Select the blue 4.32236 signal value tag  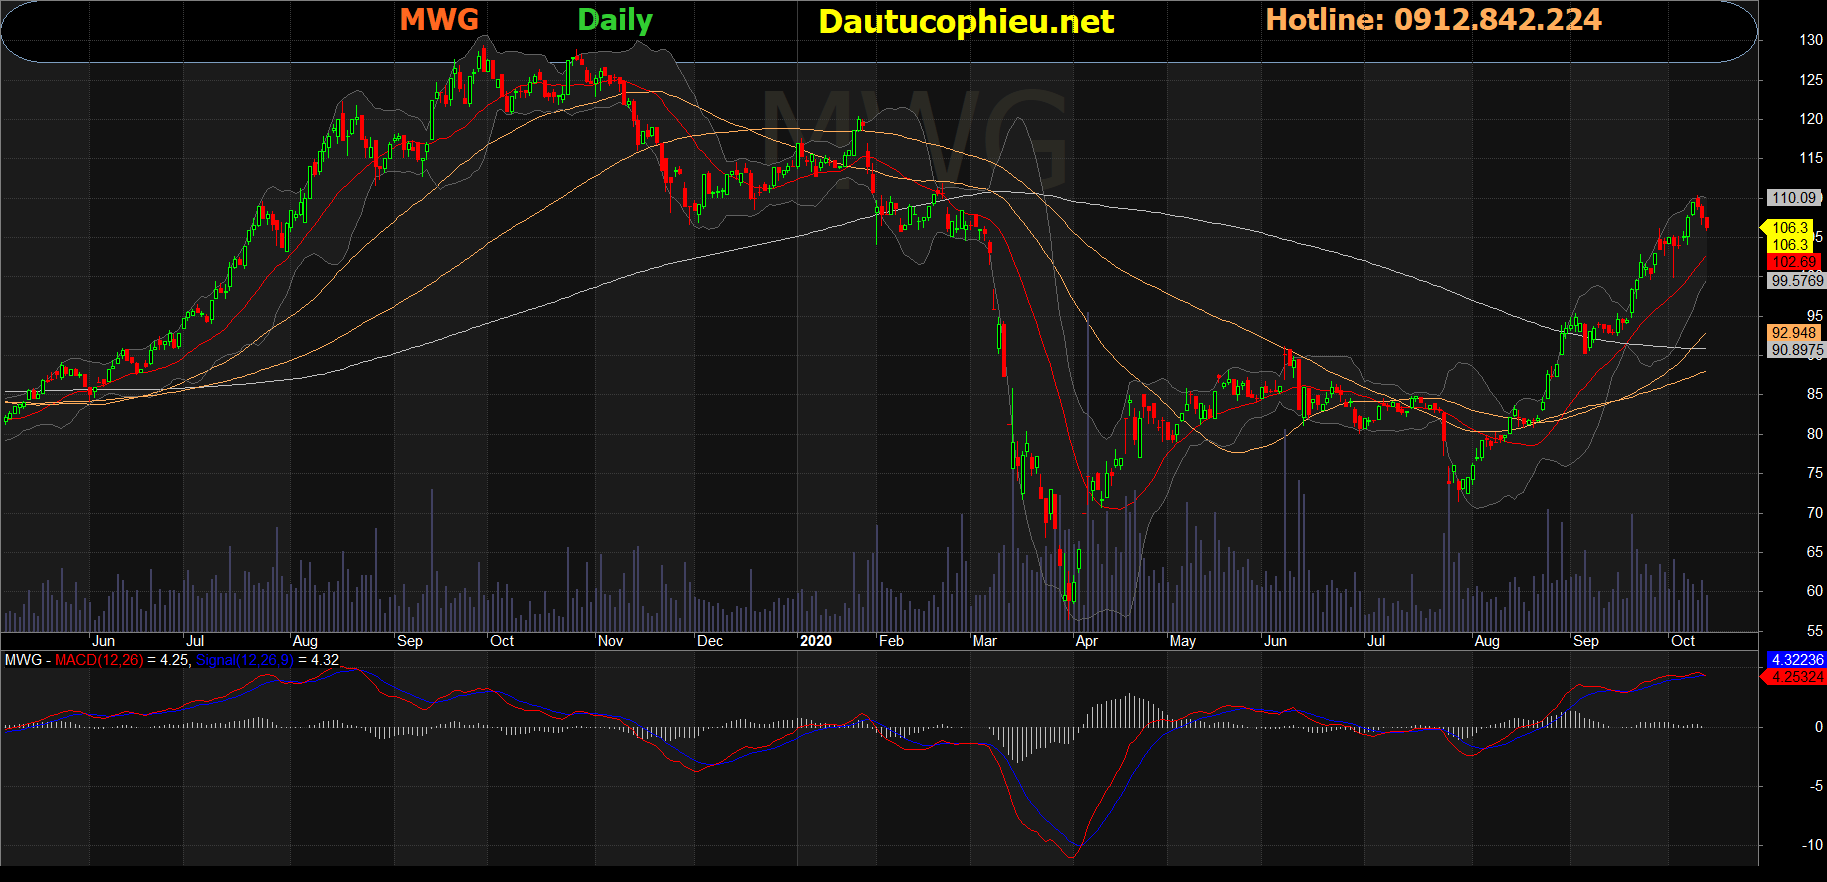point(1797,660)
